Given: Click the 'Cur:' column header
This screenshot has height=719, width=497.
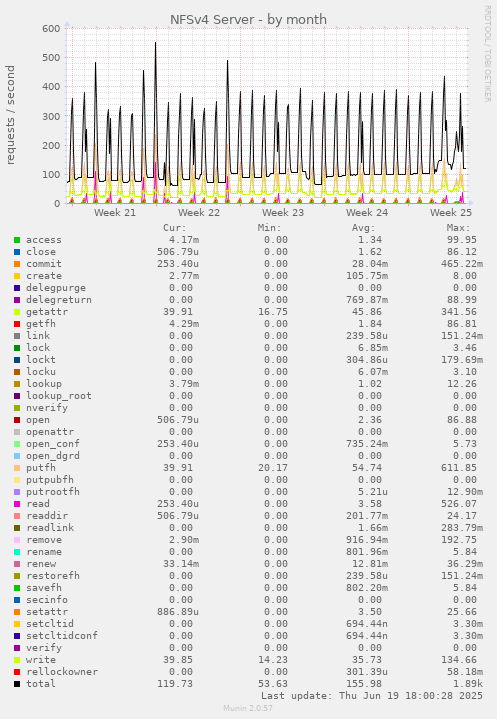Looking at the screenshot, I should (x=175, y=228).
